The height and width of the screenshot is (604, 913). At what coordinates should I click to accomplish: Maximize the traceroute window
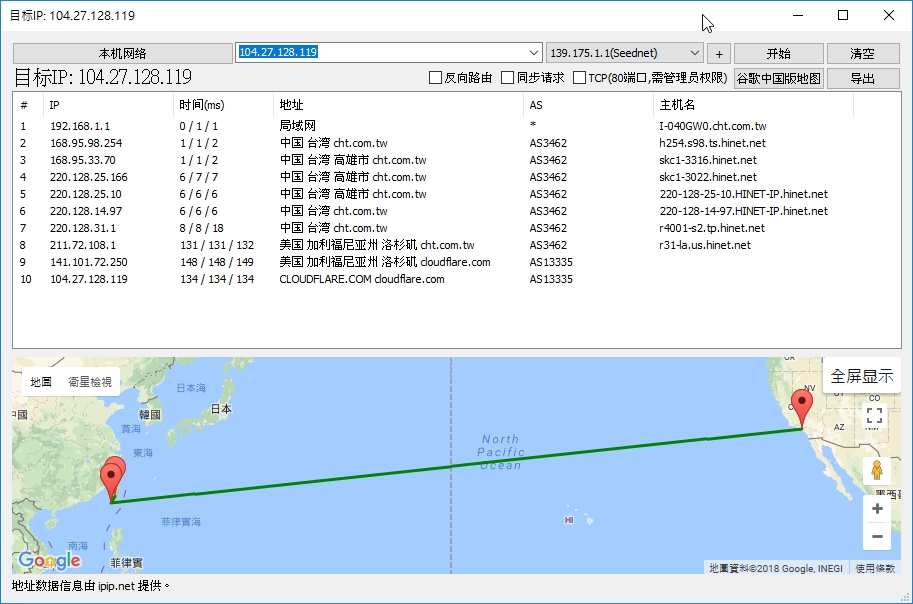point(843,15)
